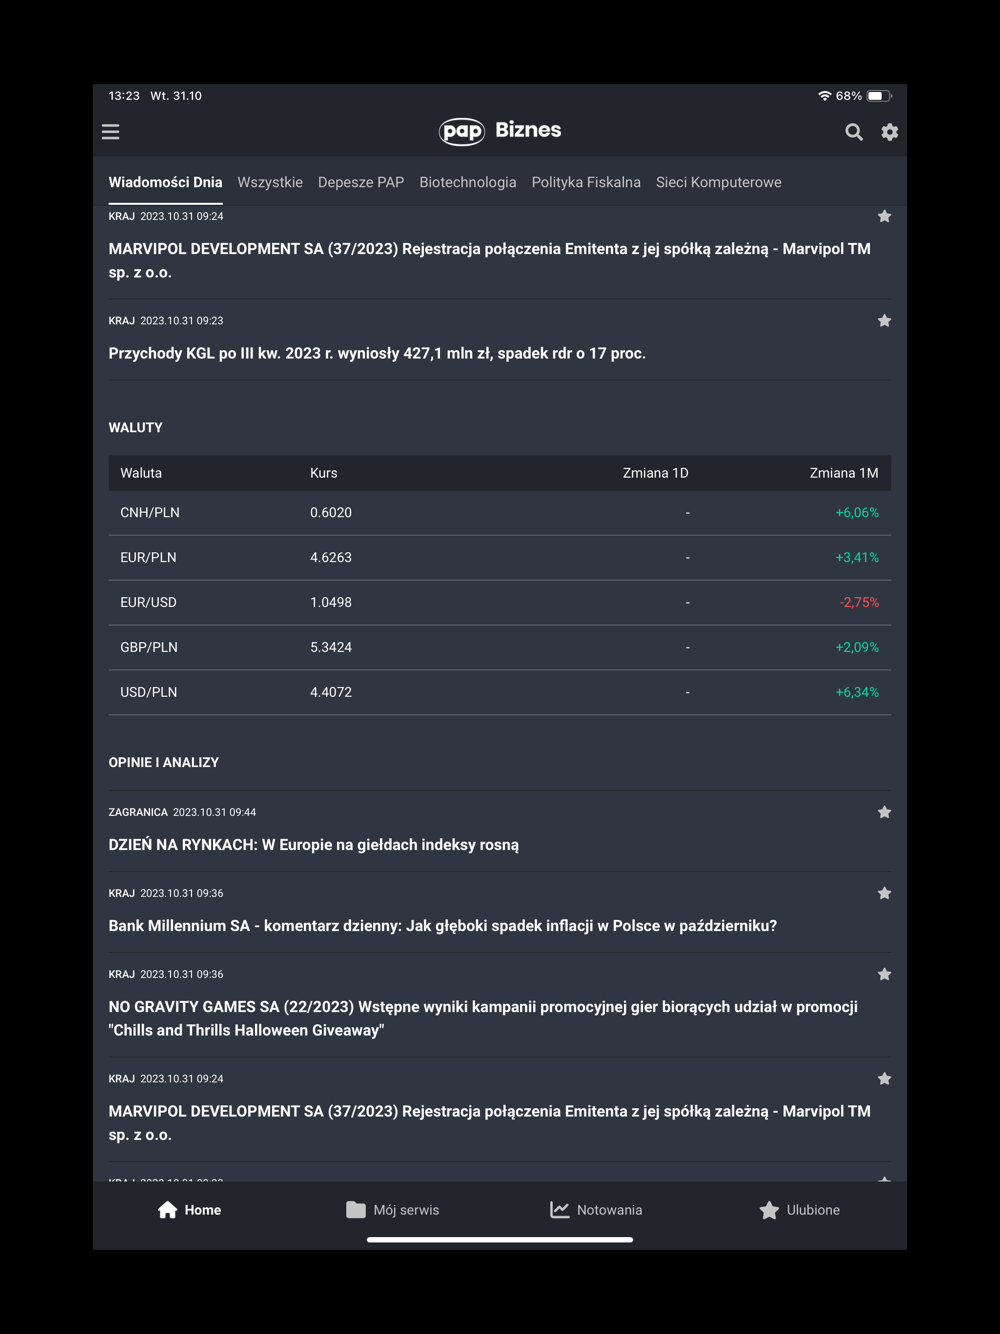Open the hamburger menu
This screenshot has height=1334, width=1000.
click(x=111, y=132)
